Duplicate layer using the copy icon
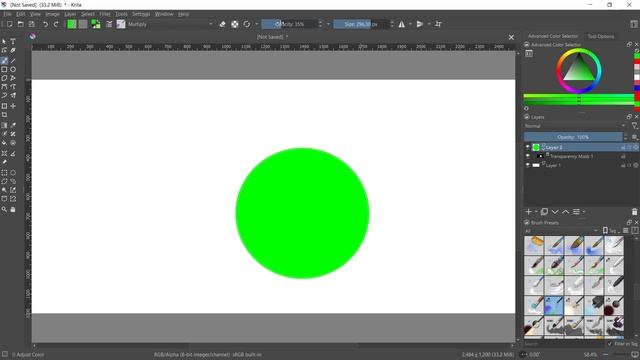This screenshot has width=640, height=360. point(544,211)
